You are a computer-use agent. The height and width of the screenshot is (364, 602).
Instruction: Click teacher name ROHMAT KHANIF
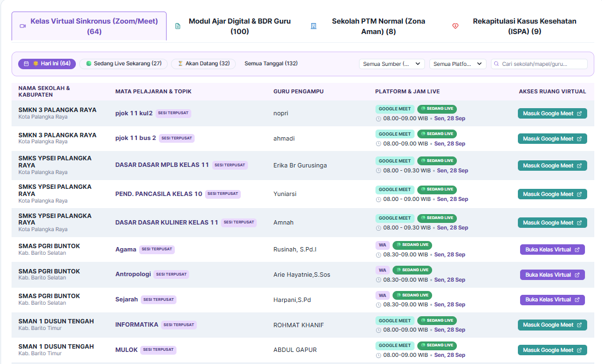pos(298,325)
